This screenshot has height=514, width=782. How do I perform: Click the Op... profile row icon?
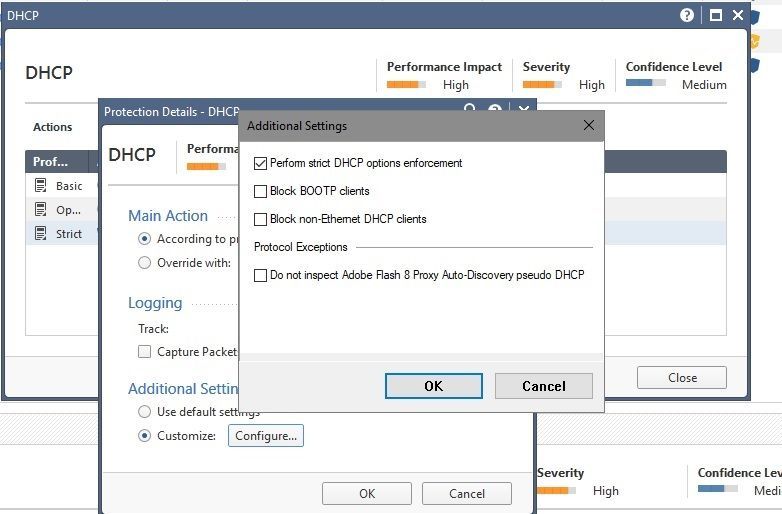pyautogui.click(x=41, y=209)
